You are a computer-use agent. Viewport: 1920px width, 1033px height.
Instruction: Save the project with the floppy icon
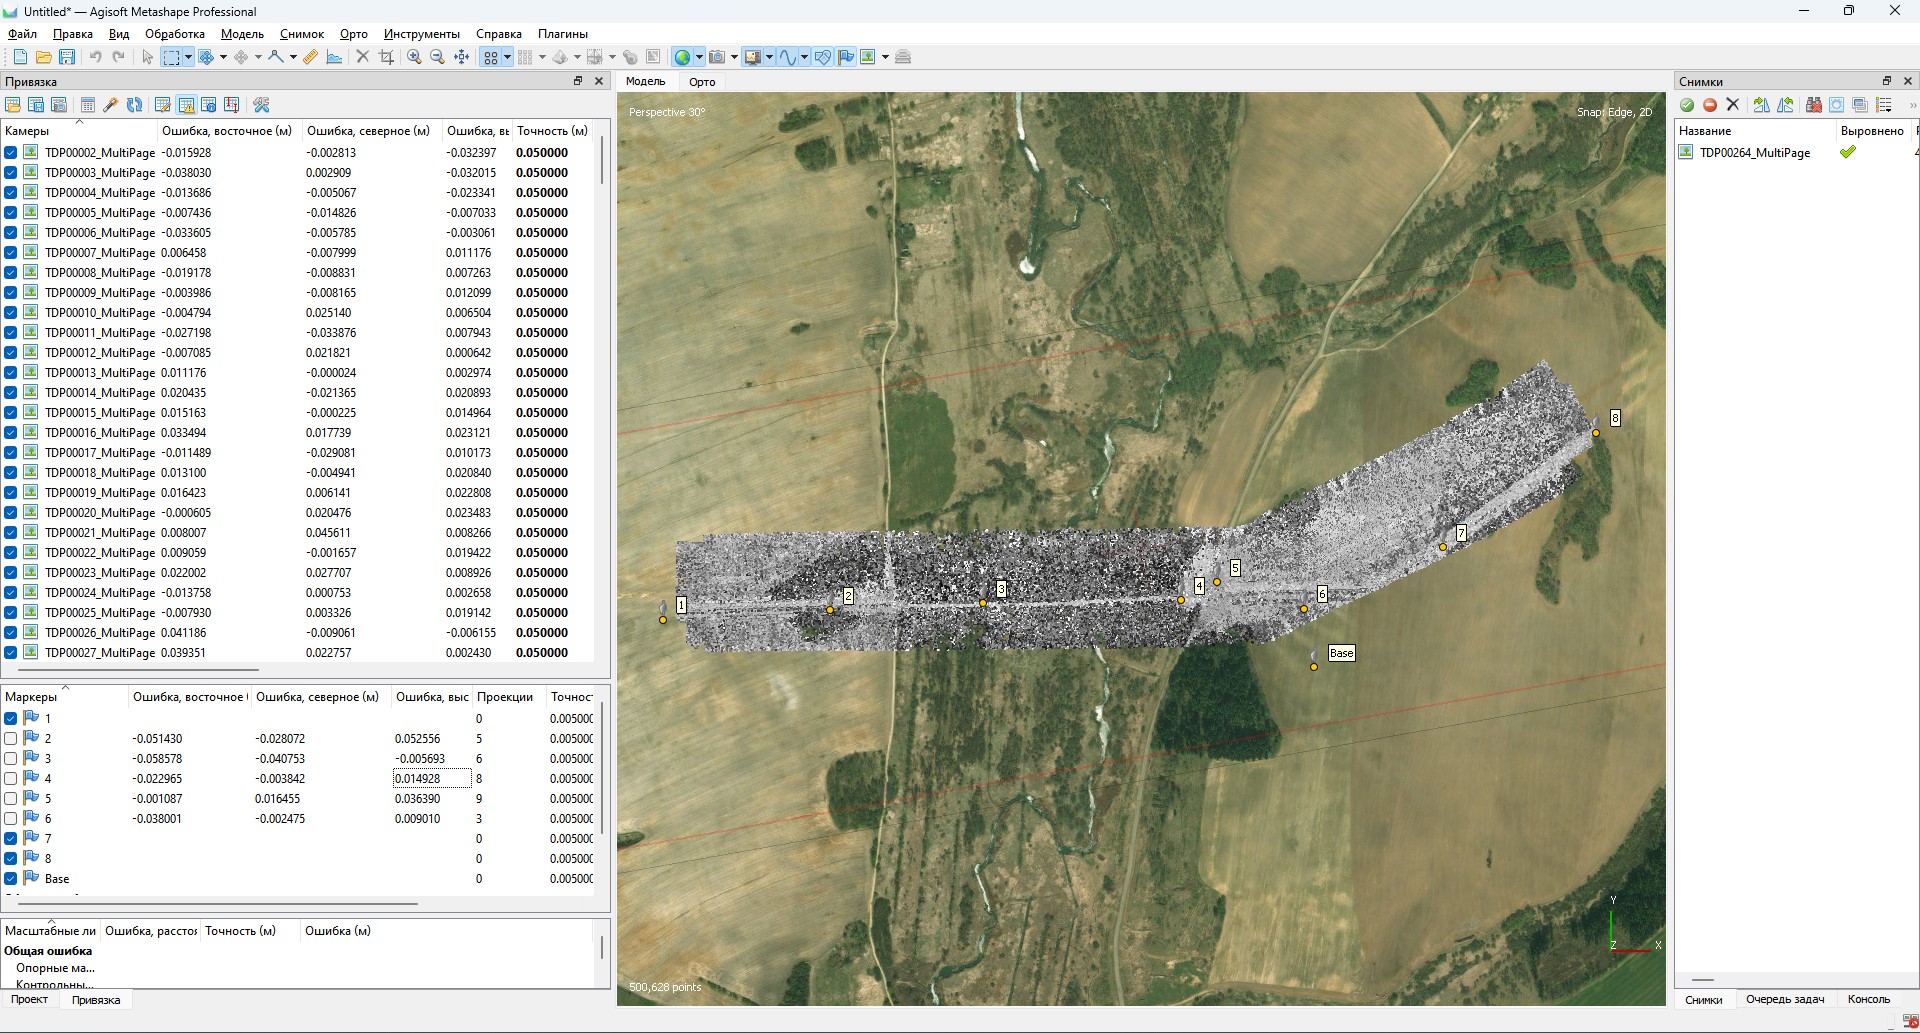67,57
